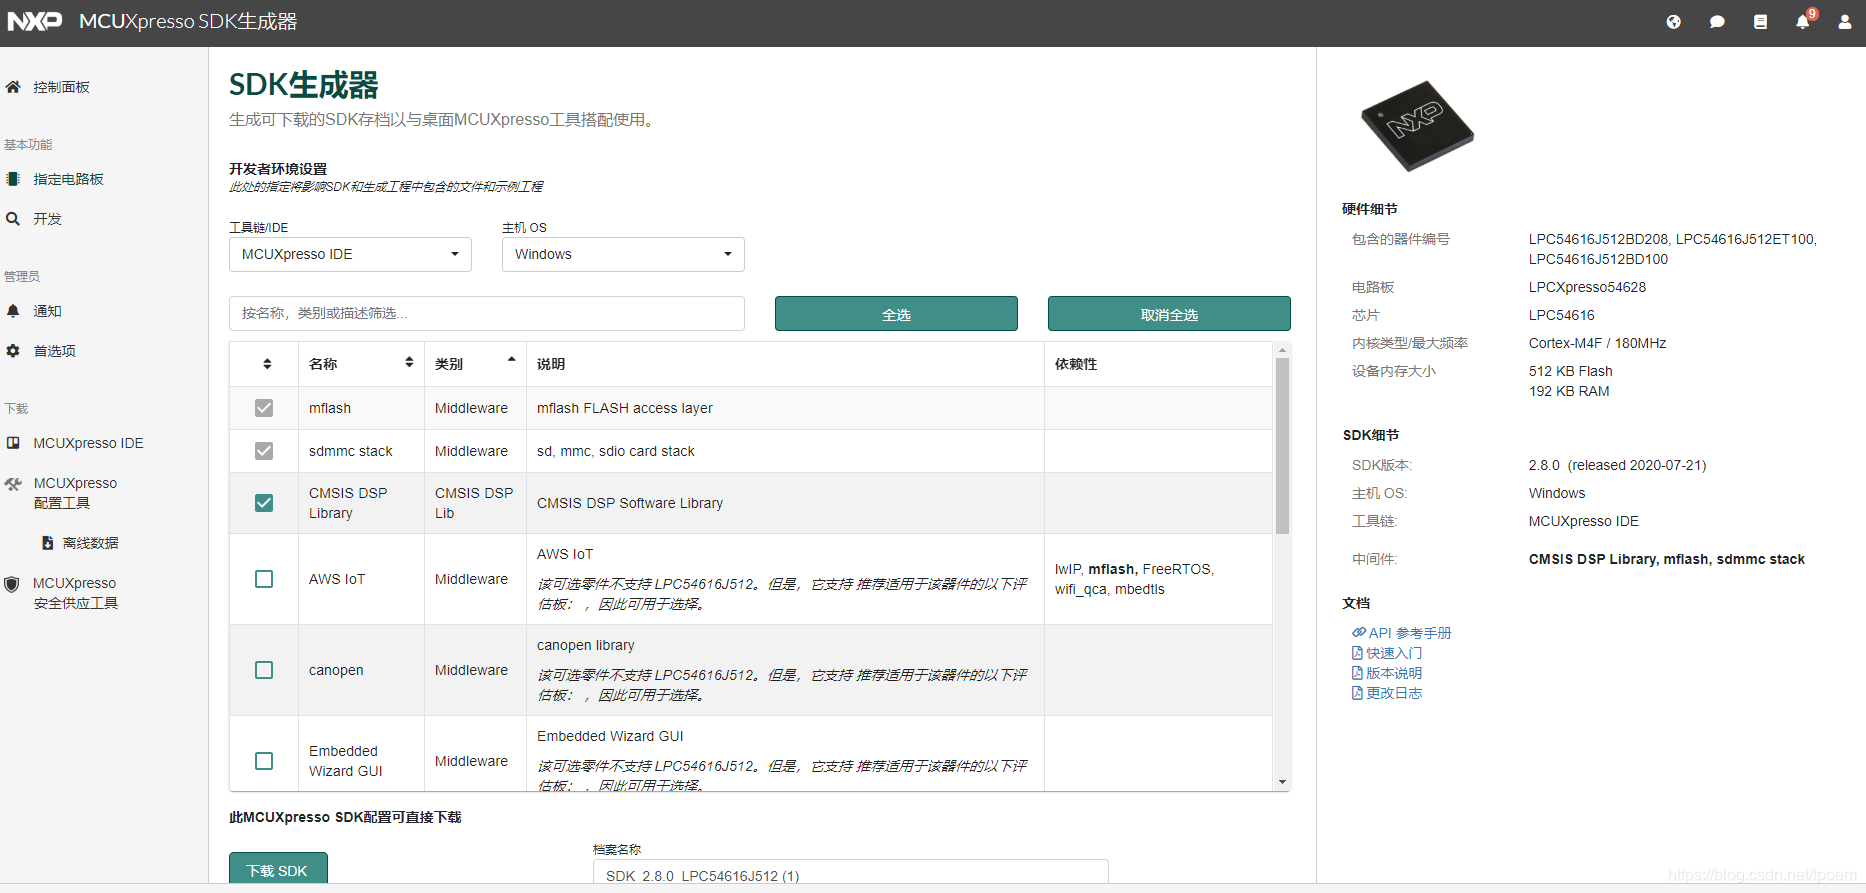Click the file icon beside 离线数据
Screen dimensions: 1866x893
[x=47, y=543]
